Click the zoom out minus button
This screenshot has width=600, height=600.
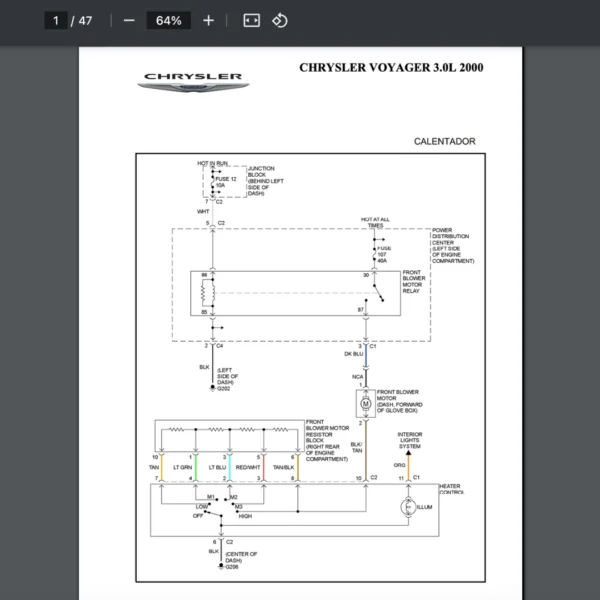(x=129, y=20)
